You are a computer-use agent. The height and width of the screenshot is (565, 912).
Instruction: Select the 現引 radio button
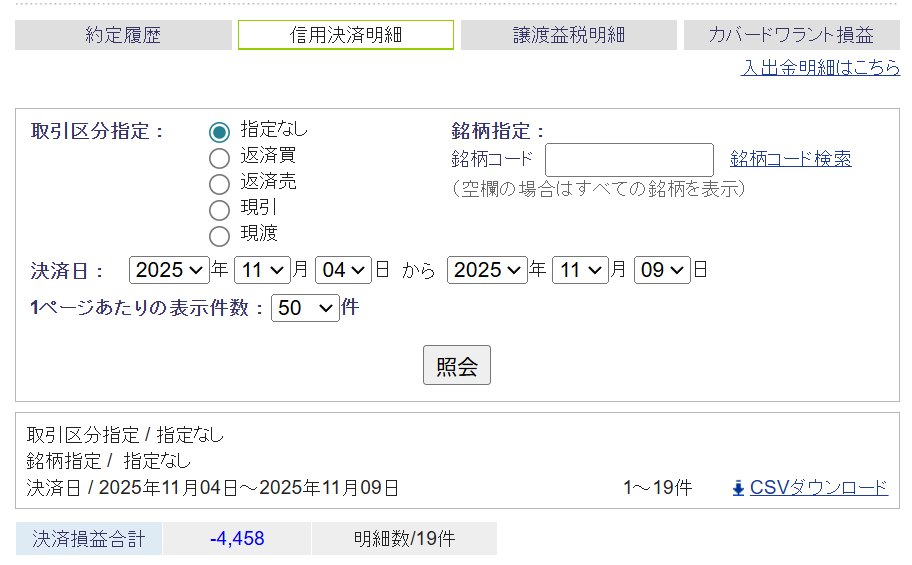(219, 210)
